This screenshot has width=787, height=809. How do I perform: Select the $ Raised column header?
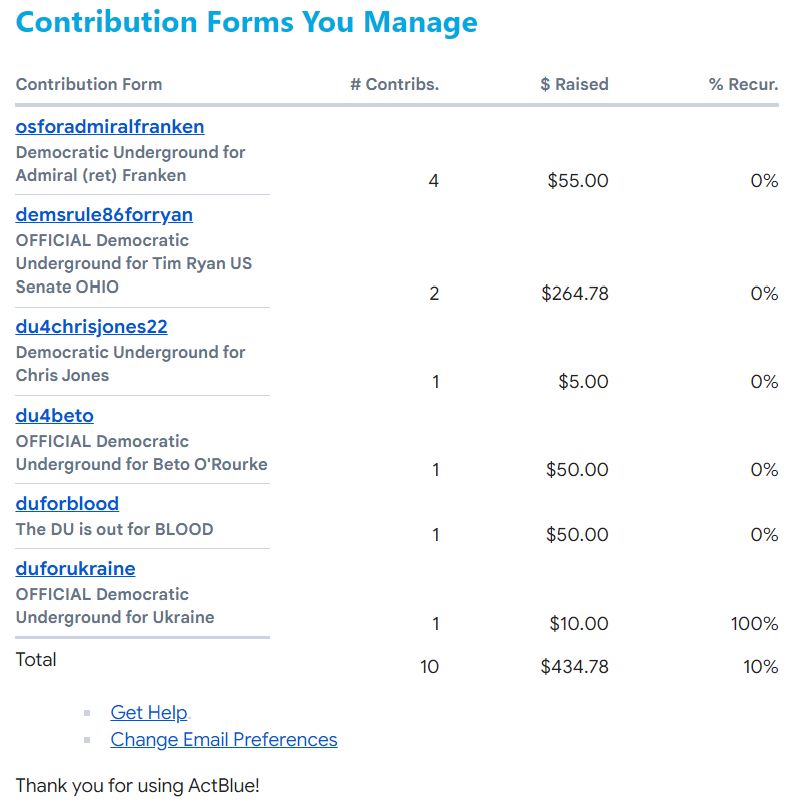(x=574, y=85)
